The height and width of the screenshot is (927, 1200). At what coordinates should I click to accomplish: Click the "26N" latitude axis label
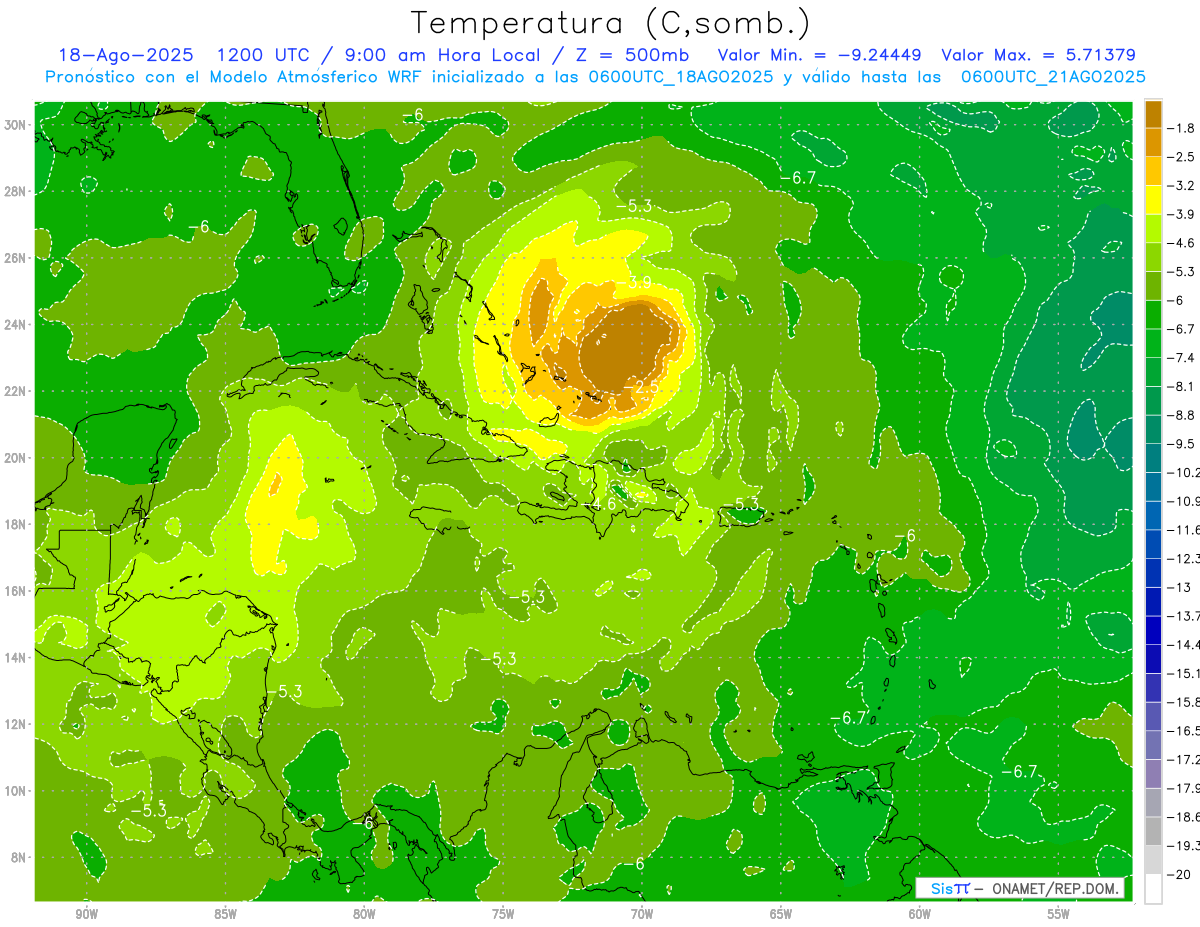coord(16,258)
